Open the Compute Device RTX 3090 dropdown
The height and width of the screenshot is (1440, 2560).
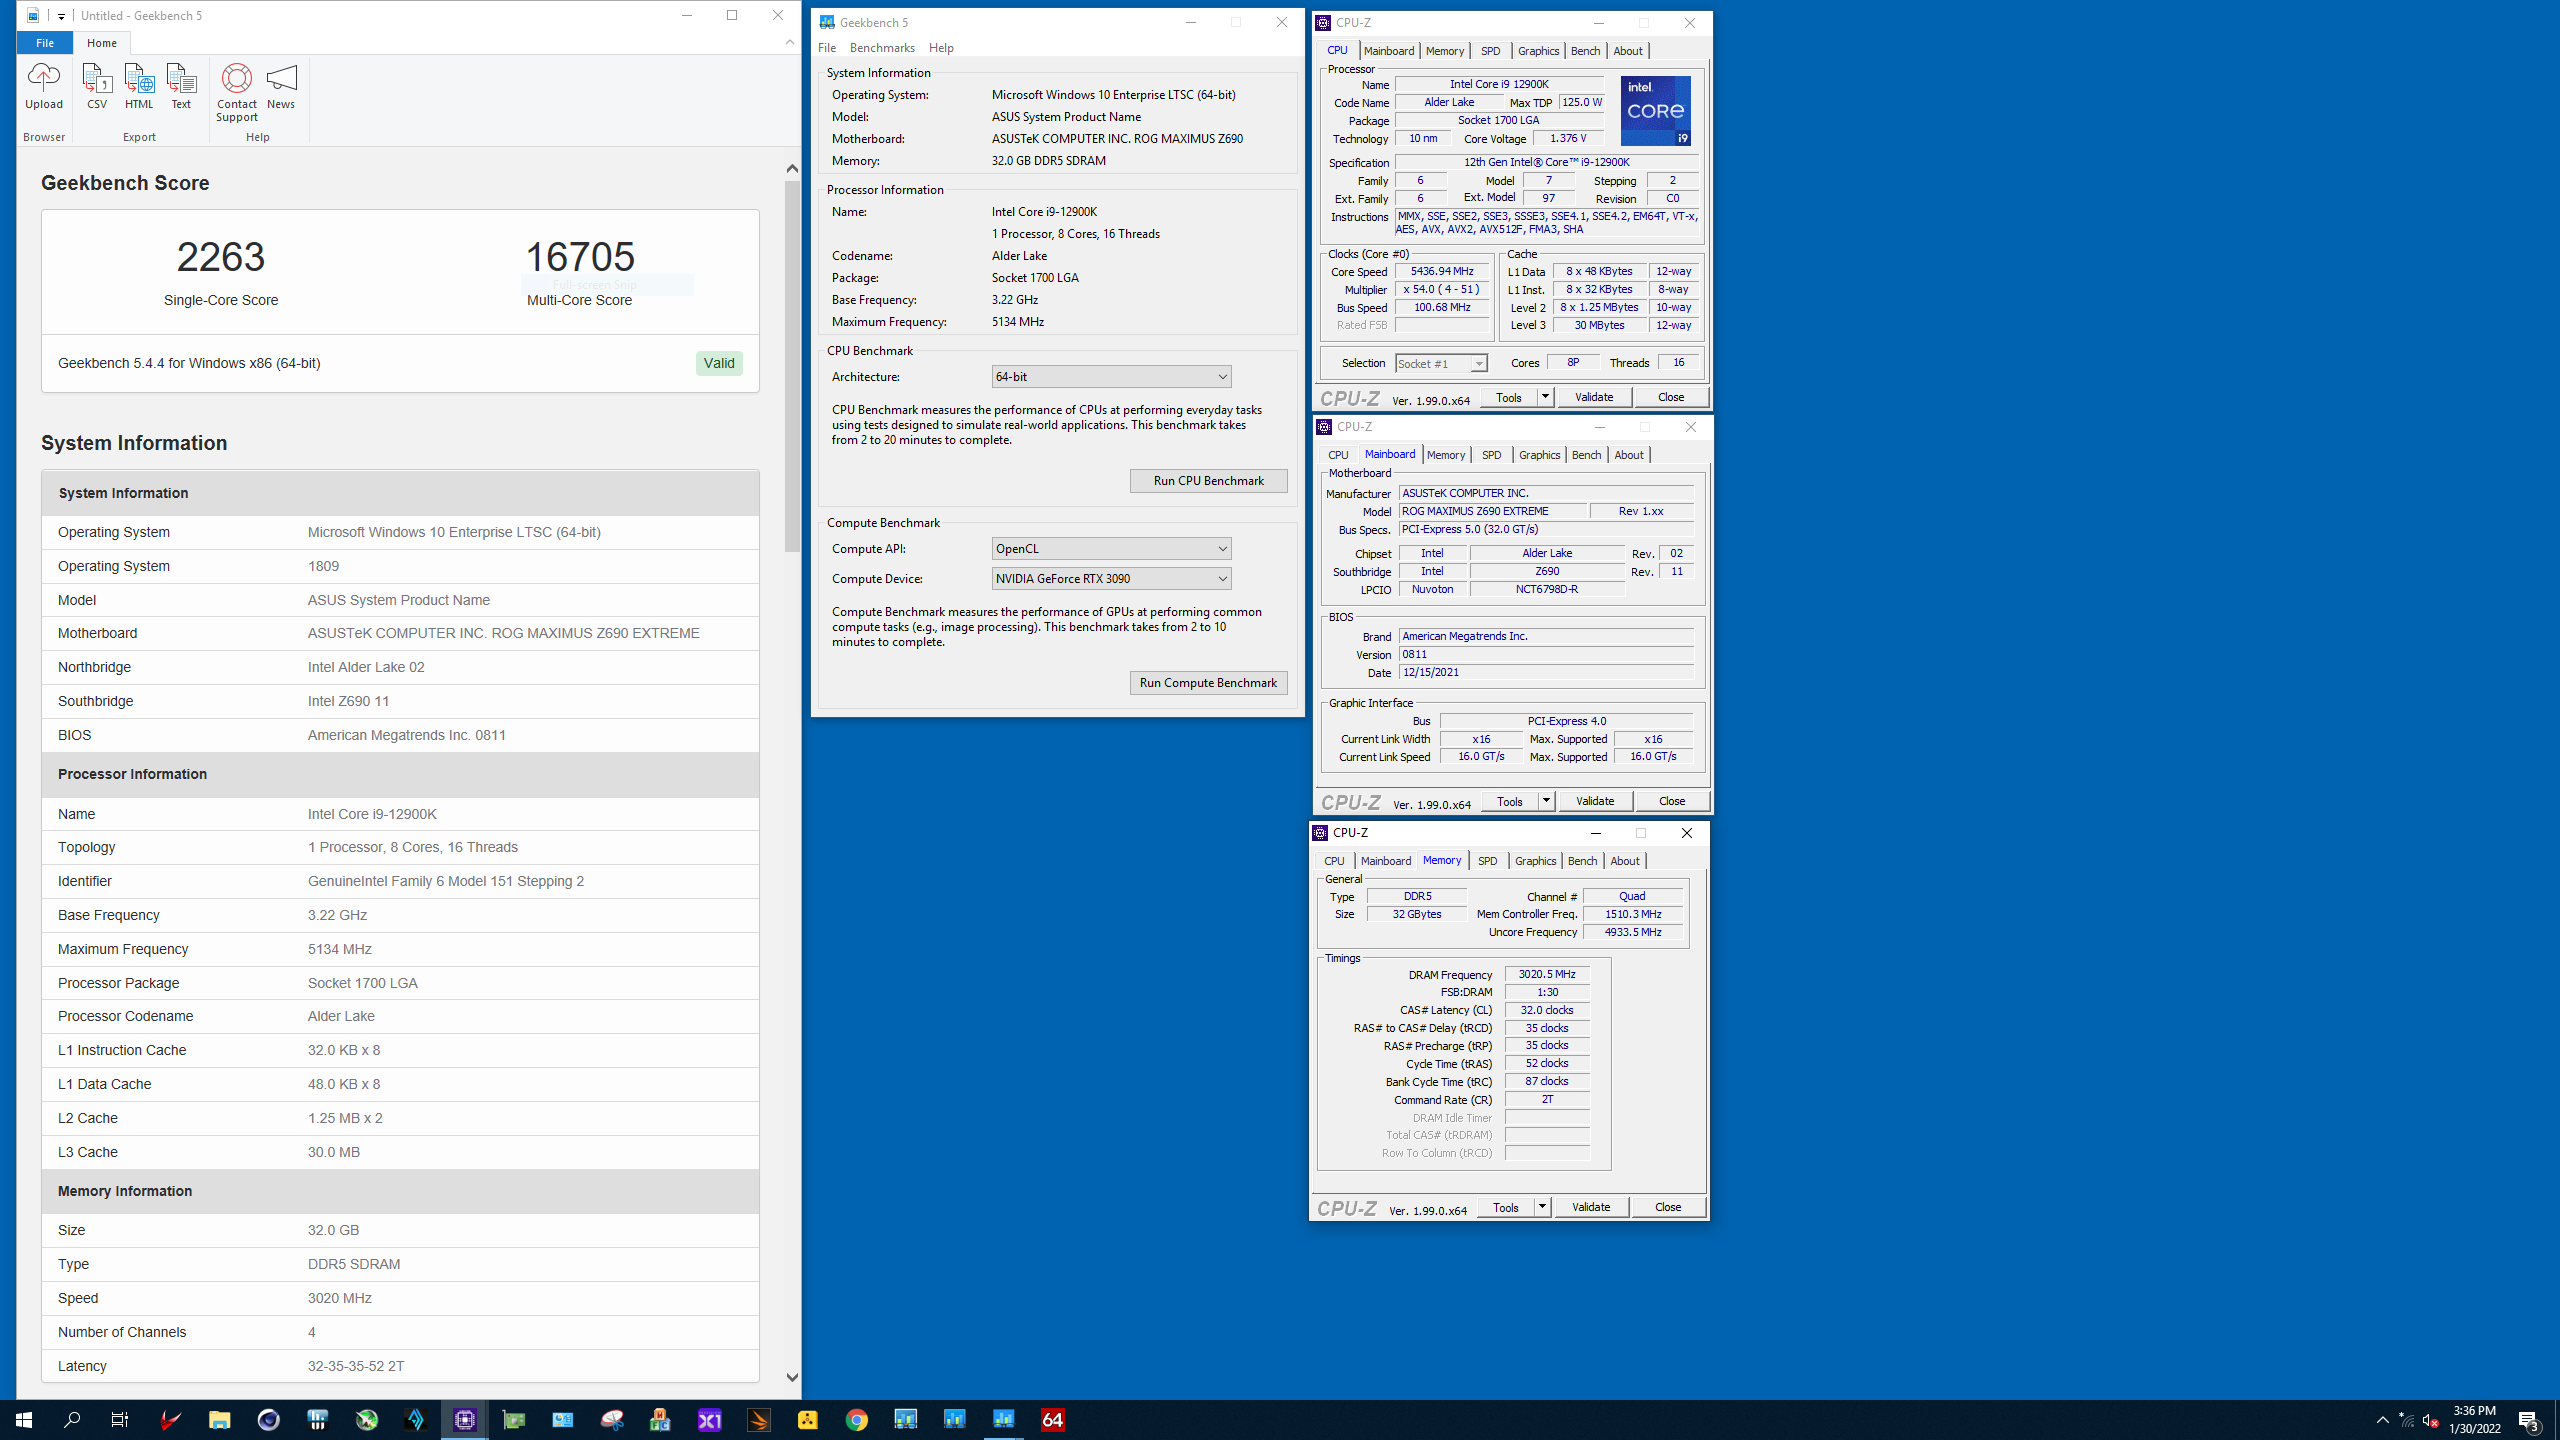point(1111,578)
